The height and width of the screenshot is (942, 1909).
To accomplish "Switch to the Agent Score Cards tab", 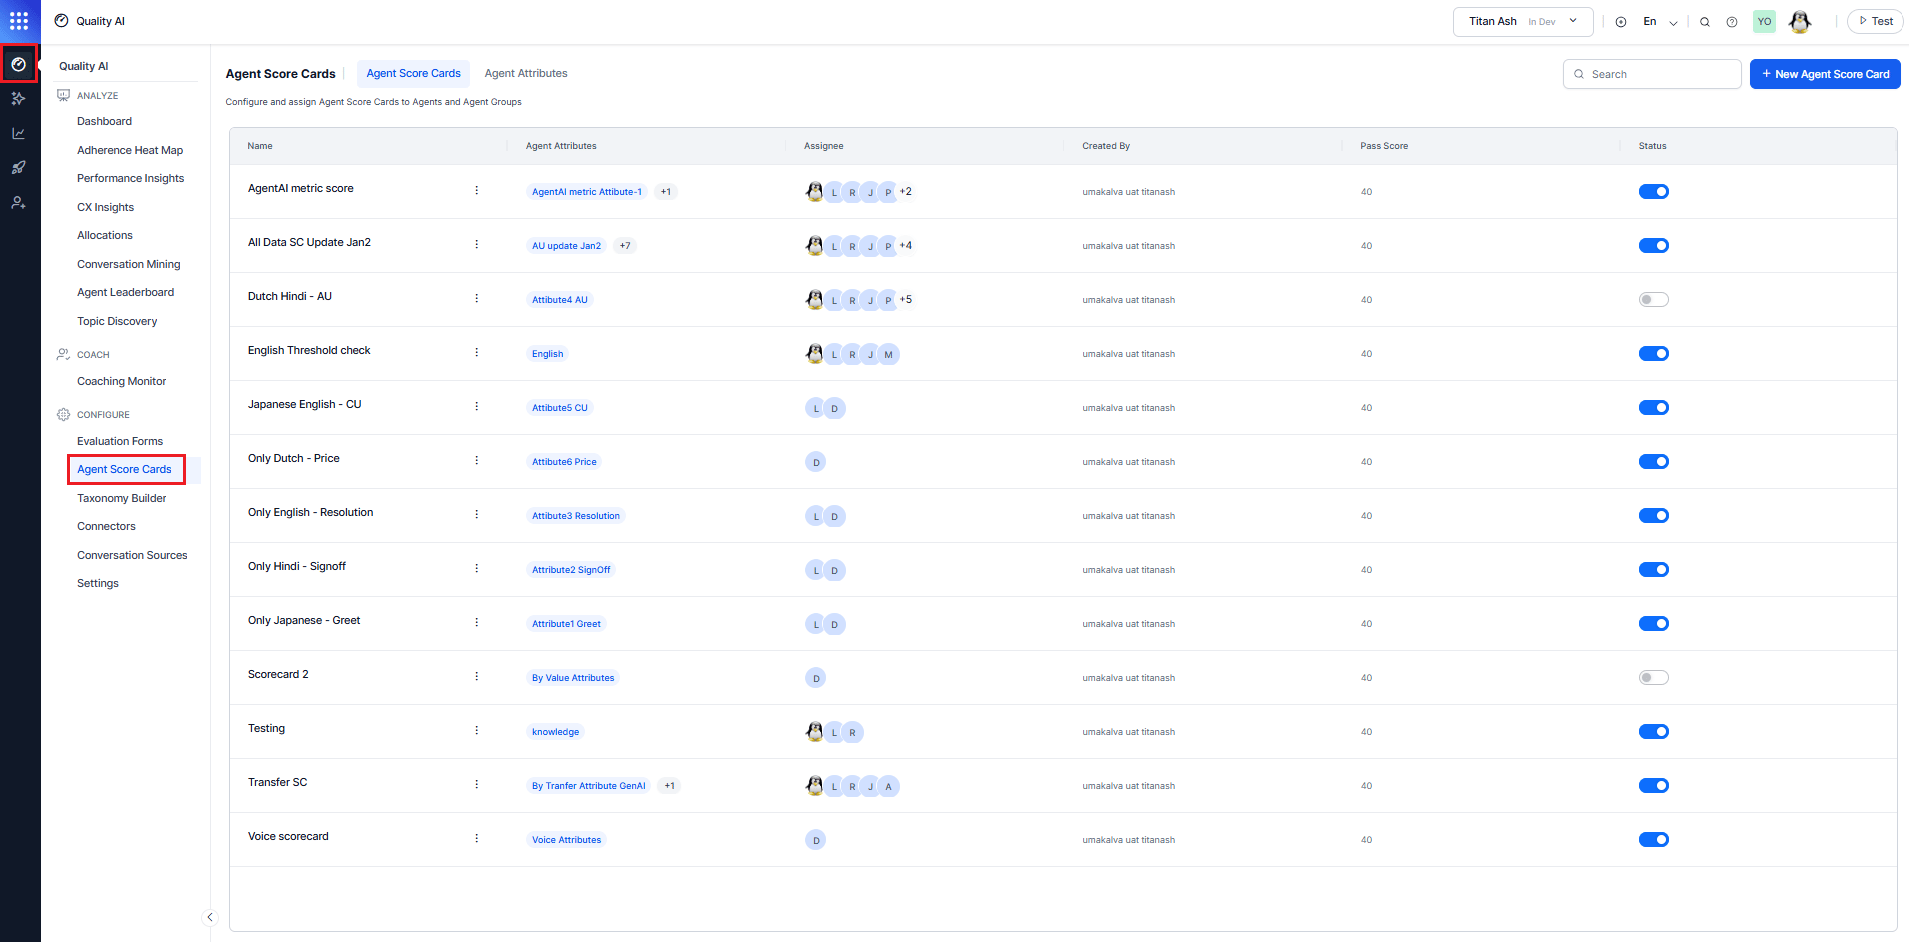I will [x=413, y=74].
